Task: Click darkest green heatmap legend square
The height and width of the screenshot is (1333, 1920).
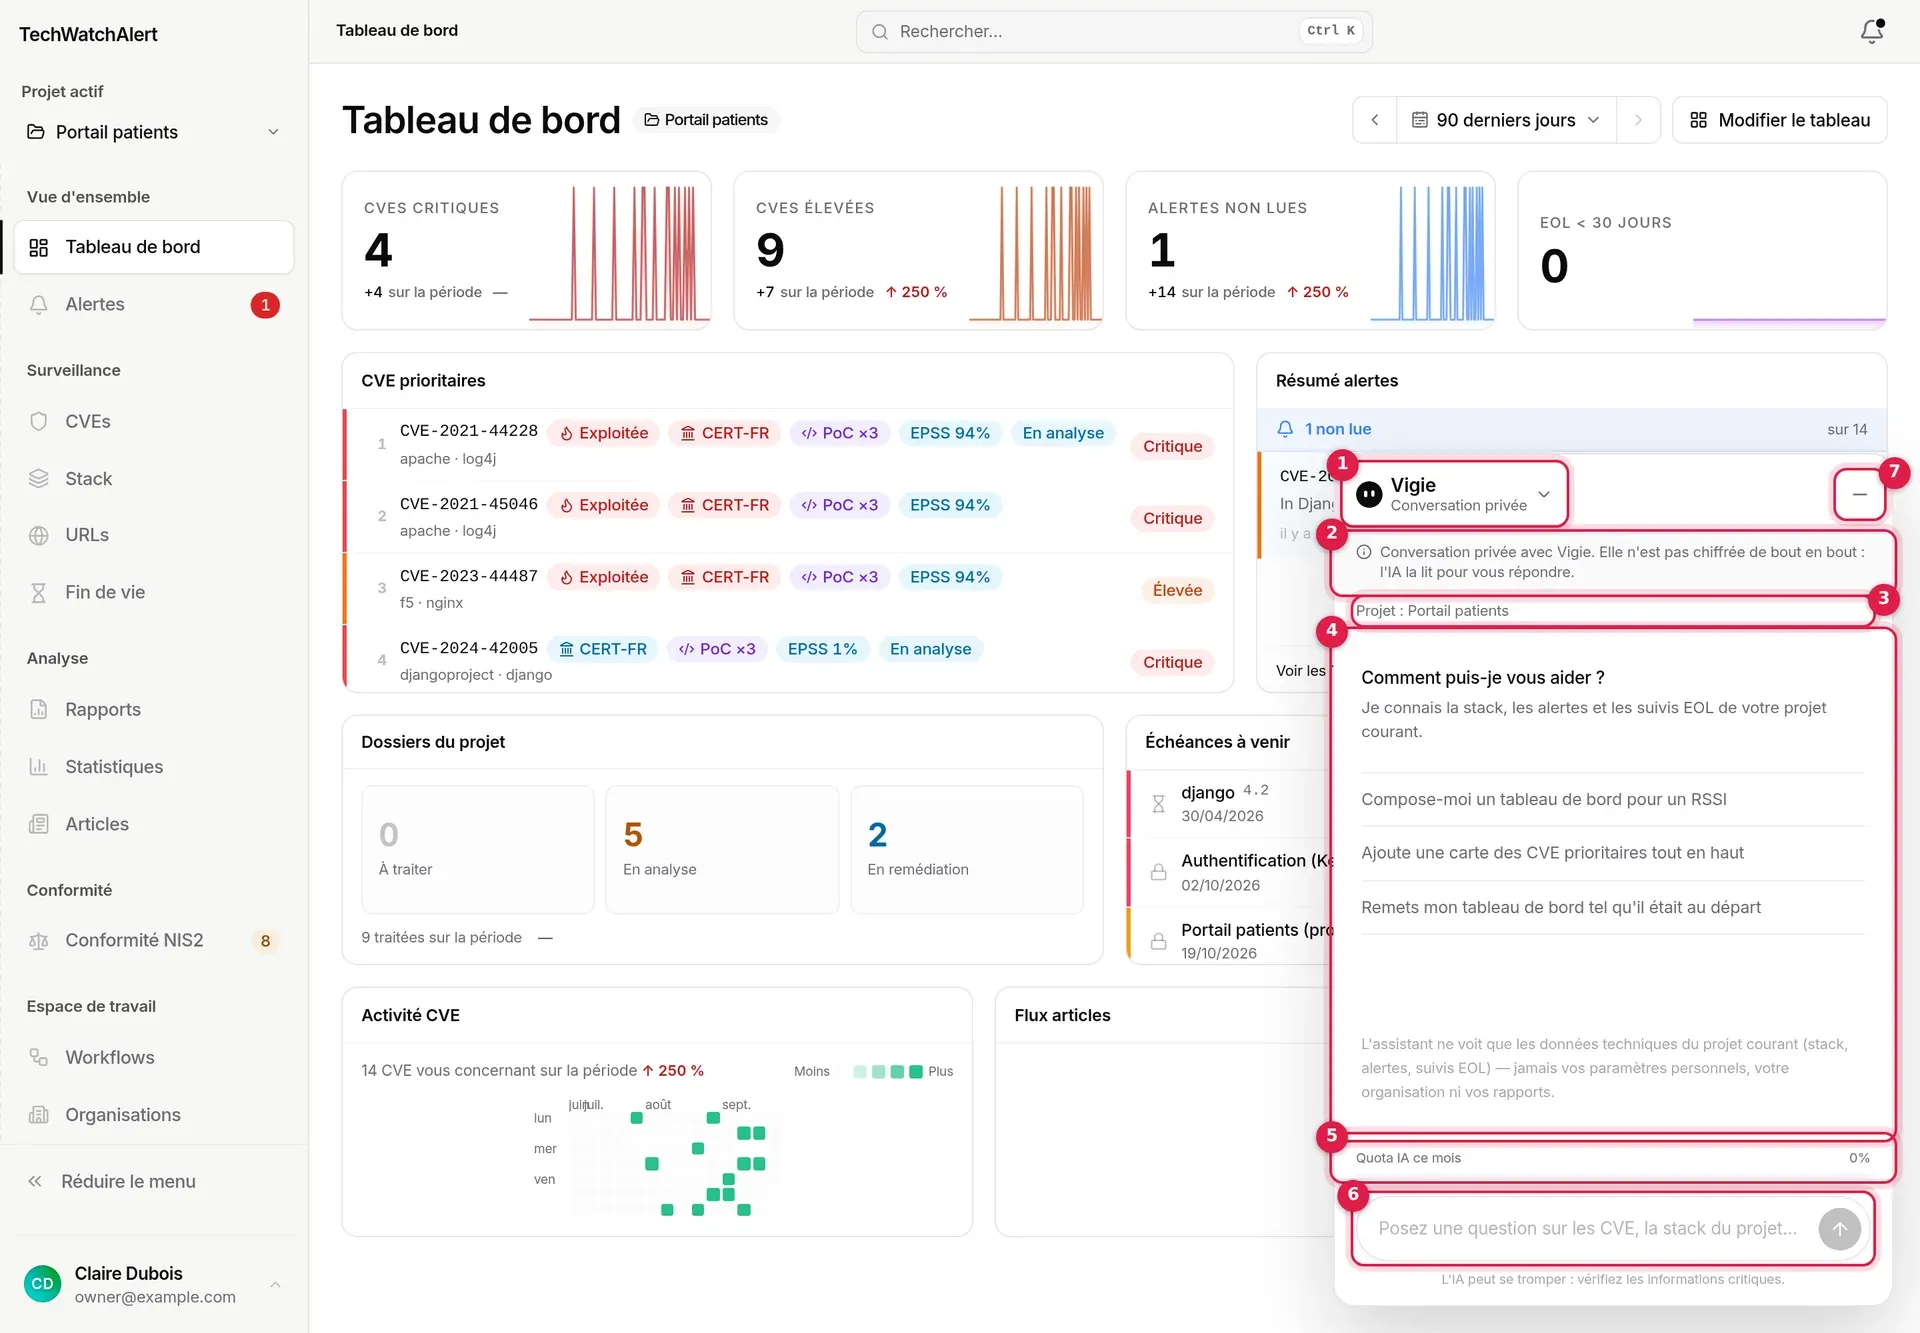Action: coord(915,1071)
